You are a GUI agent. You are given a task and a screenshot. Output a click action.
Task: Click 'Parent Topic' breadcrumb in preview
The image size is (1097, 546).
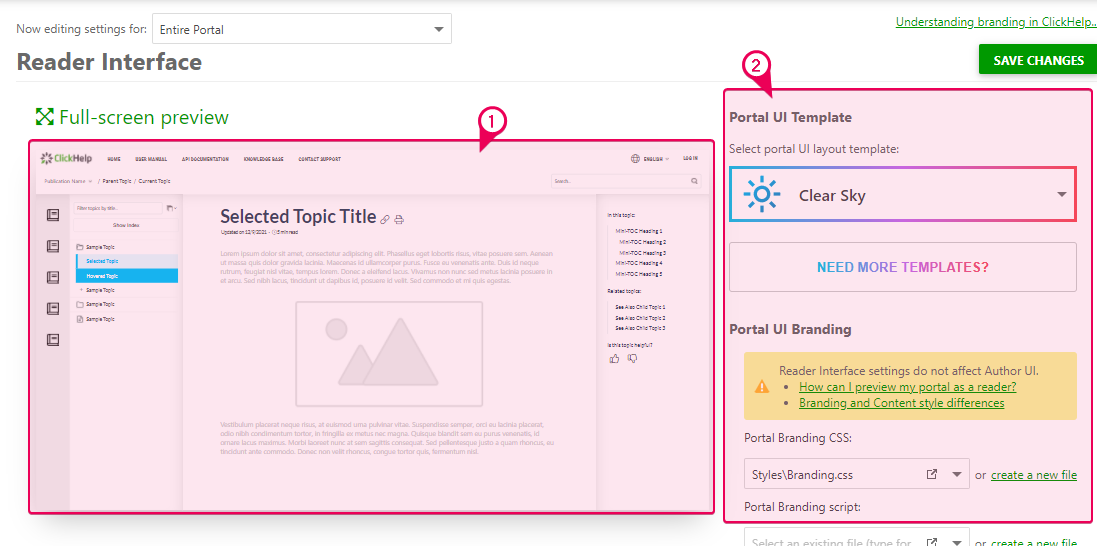tap(116, 181)
